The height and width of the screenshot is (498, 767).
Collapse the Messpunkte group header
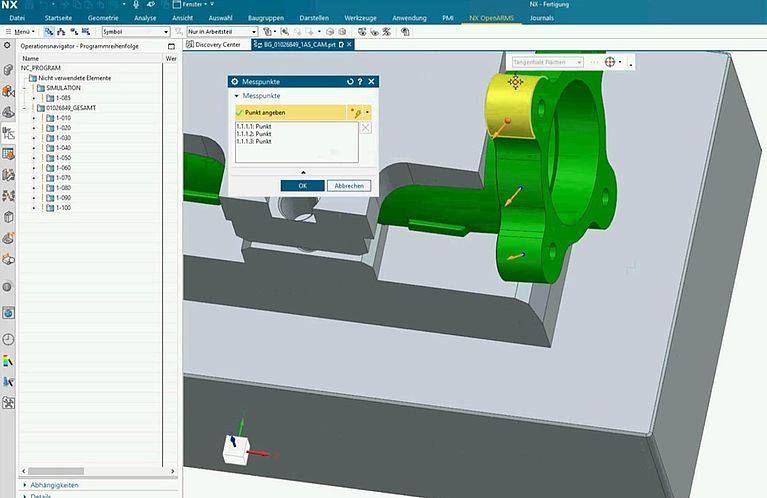[x=257, y=96]
